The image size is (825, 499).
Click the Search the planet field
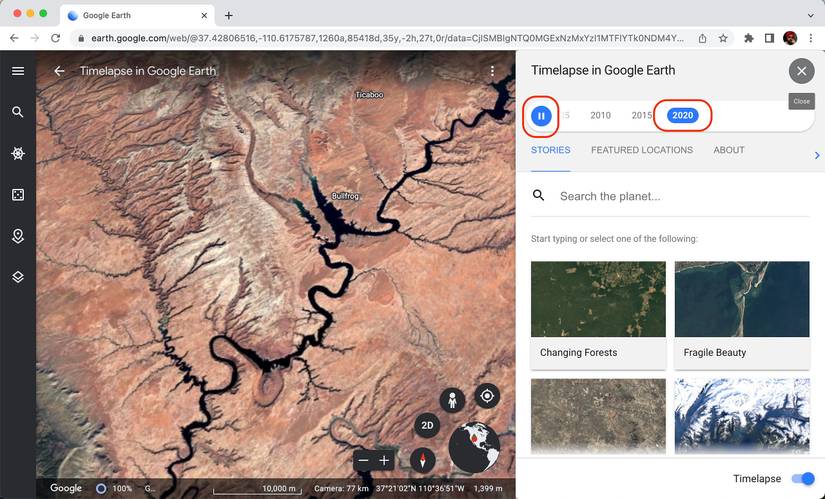pos(684,196)
